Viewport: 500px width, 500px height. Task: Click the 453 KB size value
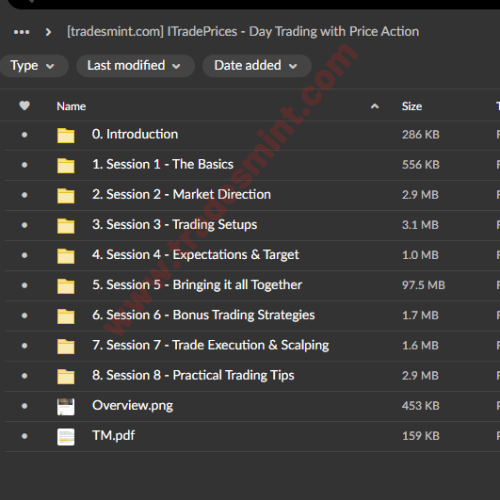click(x=421, y=406)
